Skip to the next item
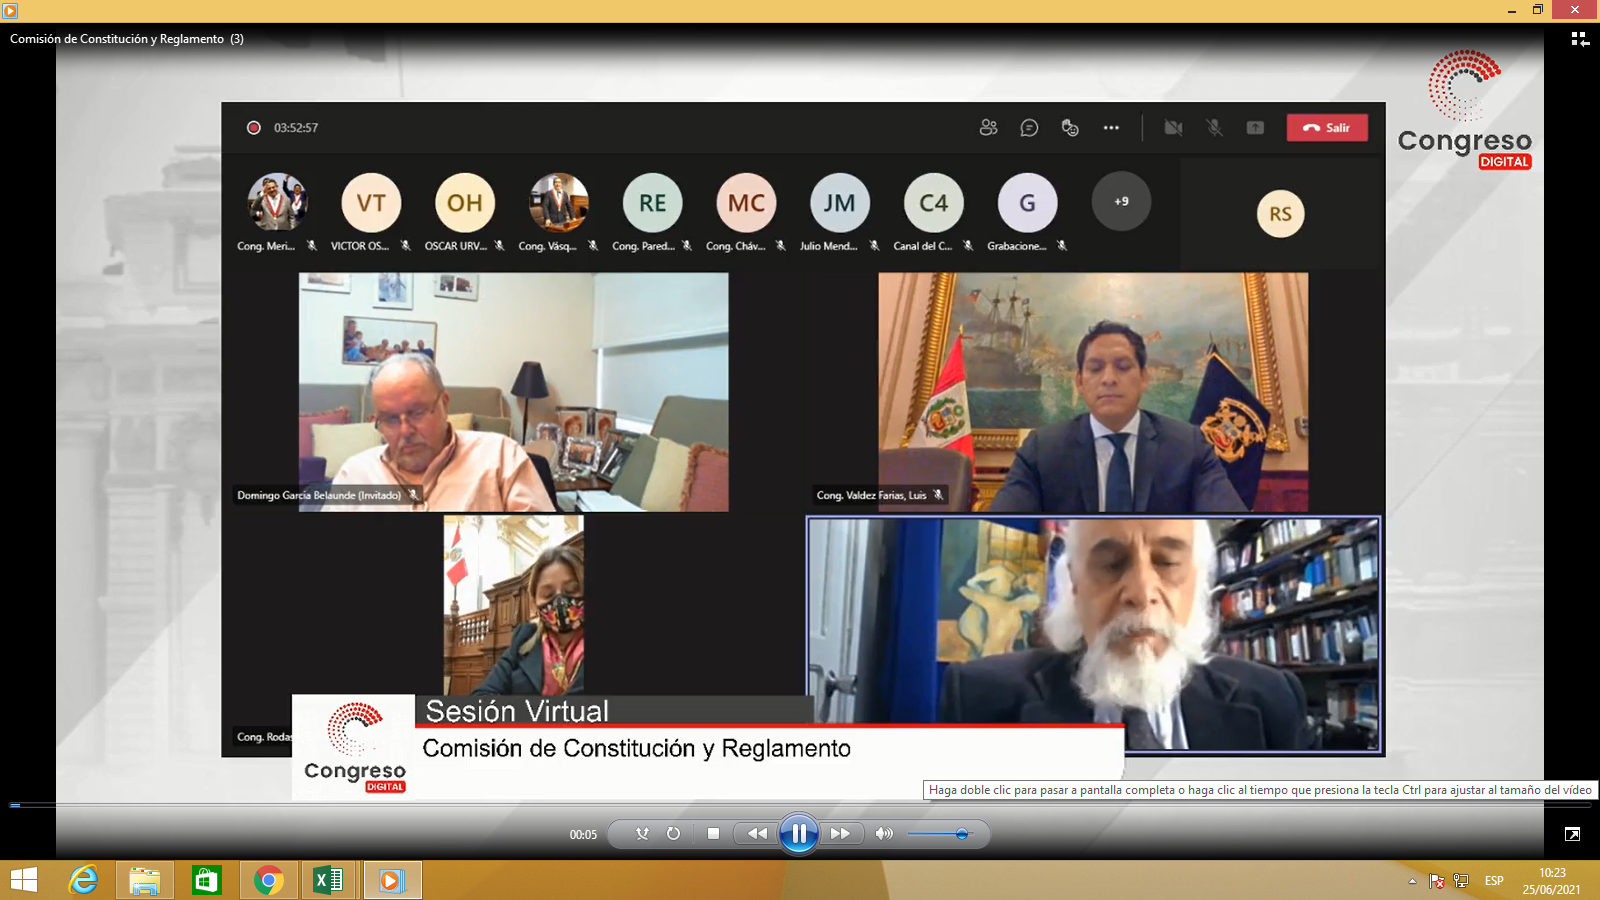Screen dimensions: 1600x900 tap(841, 833)
